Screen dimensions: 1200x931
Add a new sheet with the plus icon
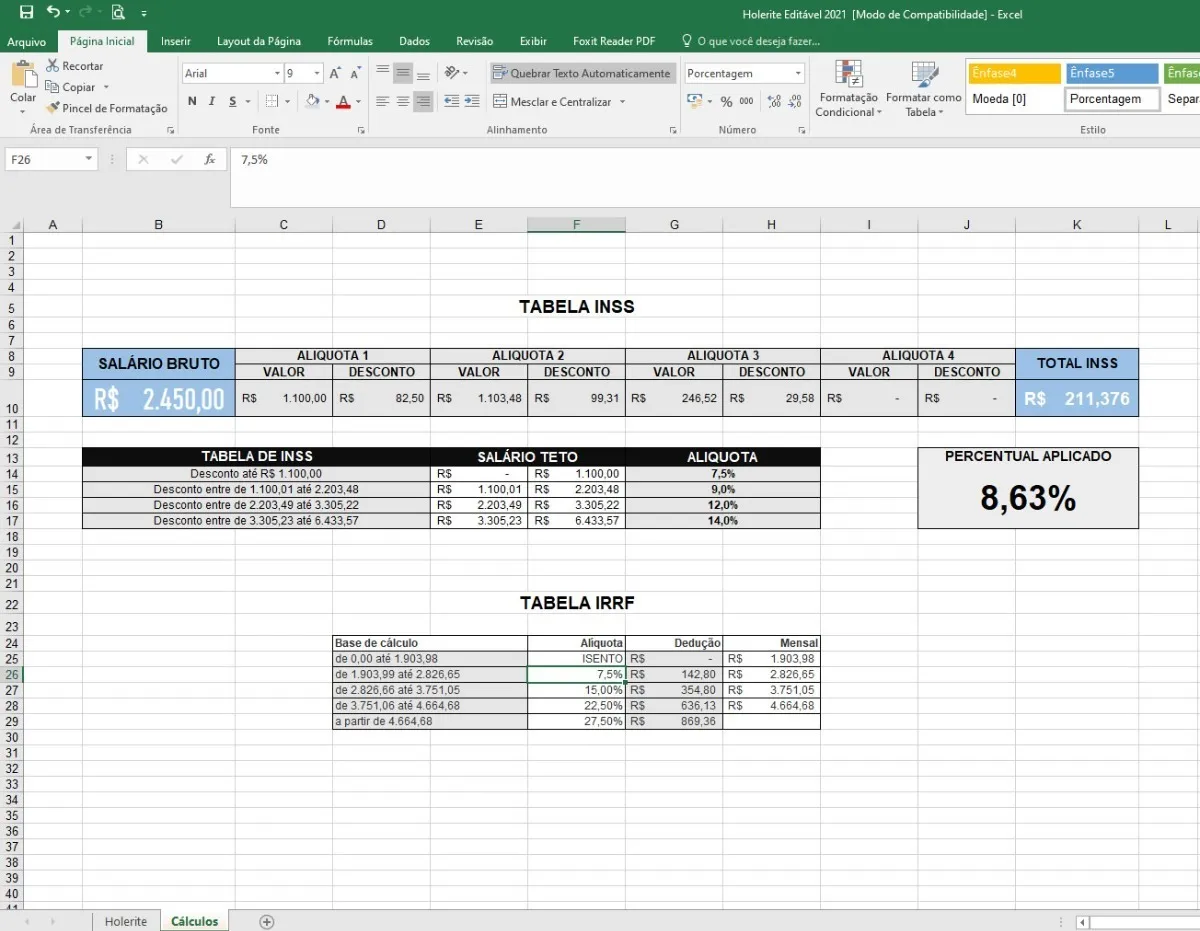point(266,921)
